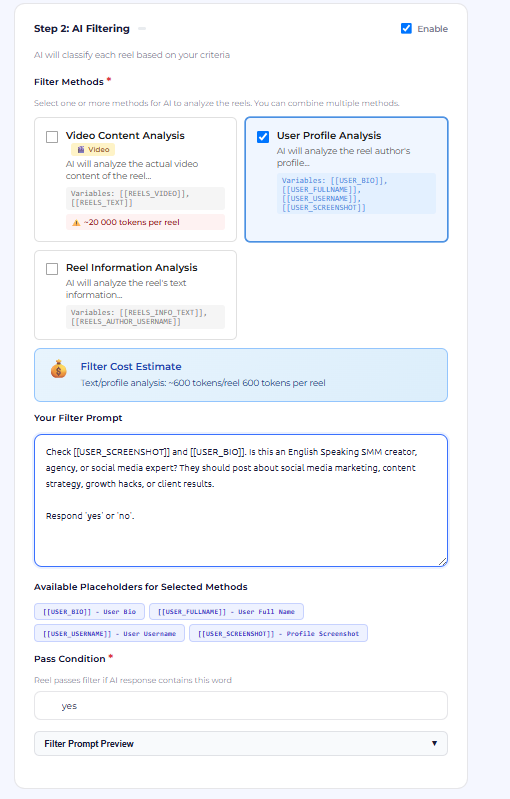
Task: Click the gray dash next to Step 2 title
Action: tap(142, 29)
